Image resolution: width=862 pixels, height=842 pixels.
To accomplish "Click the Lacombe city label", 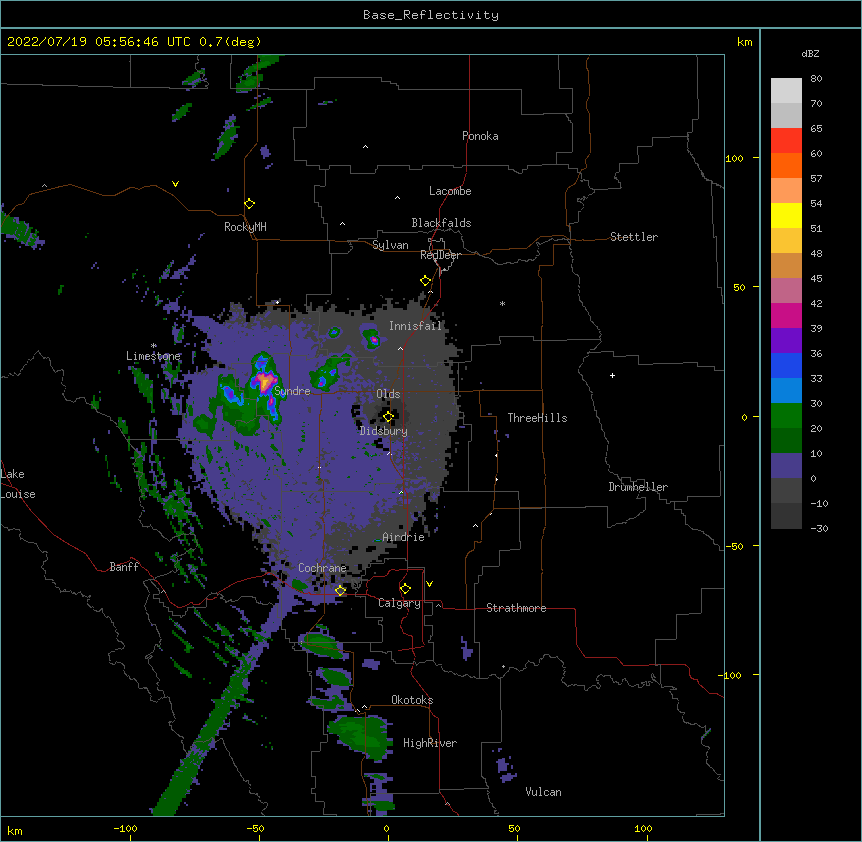I will [450, 191].
